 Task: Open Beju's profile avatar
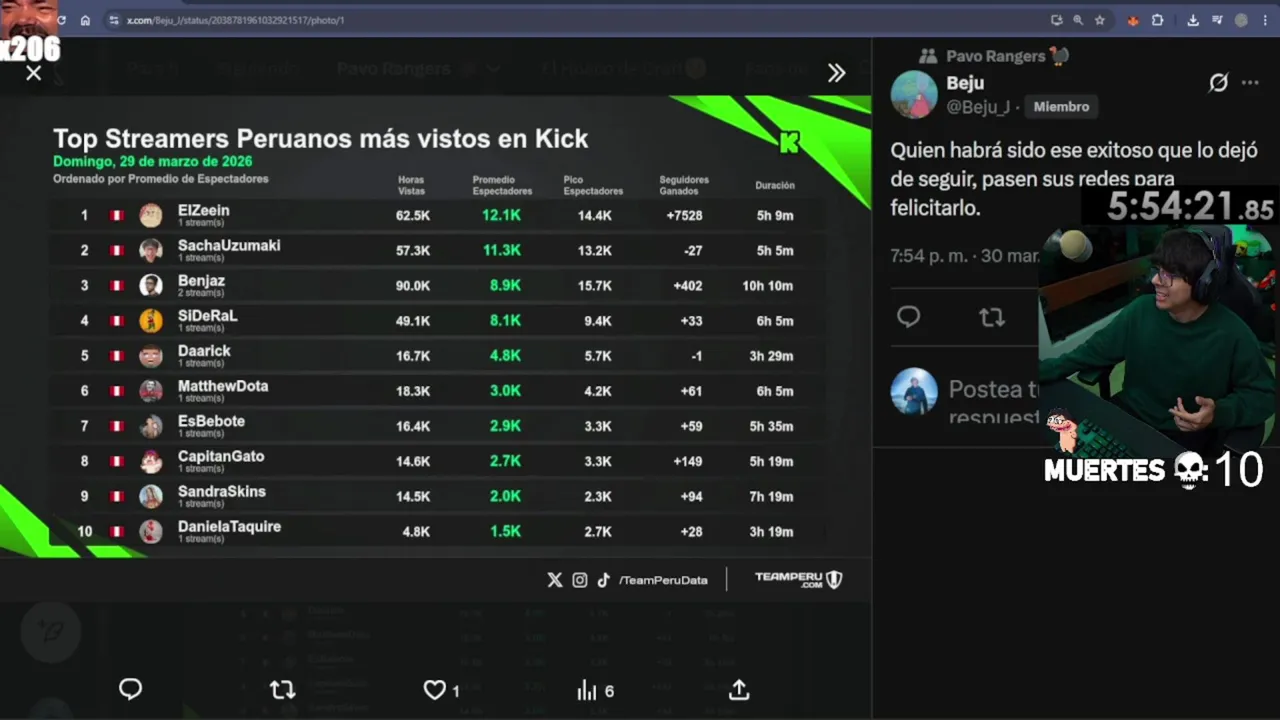click(914, 95)
